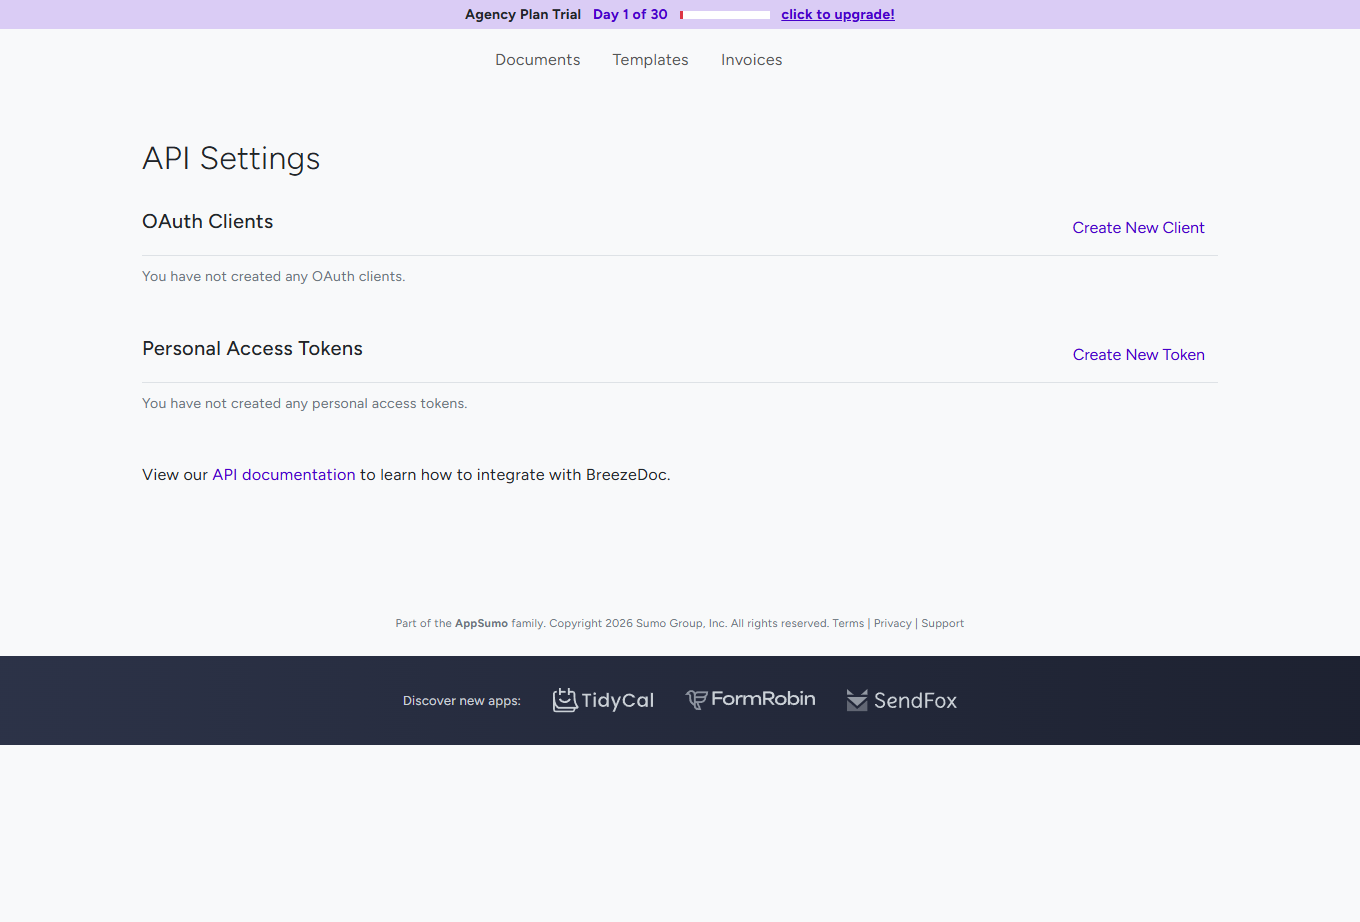Create a new OAuth client
This screenshot has width=1360, height=922.
(1138, 227)
